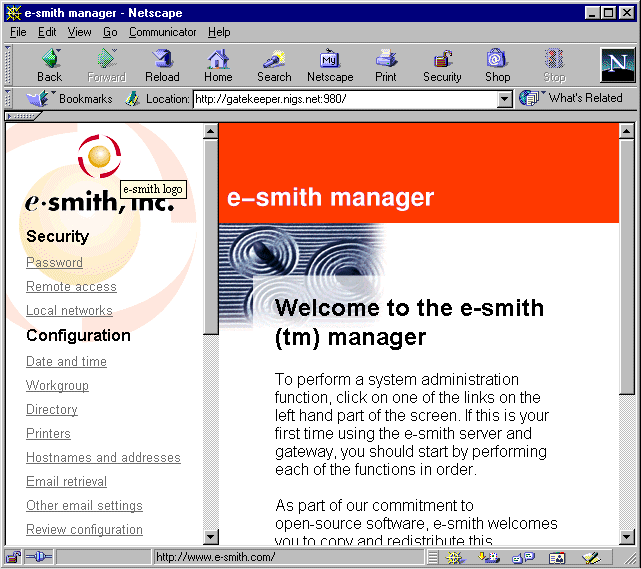Image resolution: width=641 pixels, height=569 pixels.
Task: Click the right frame scrollbar thumb
Action: (x=627, y=267)
